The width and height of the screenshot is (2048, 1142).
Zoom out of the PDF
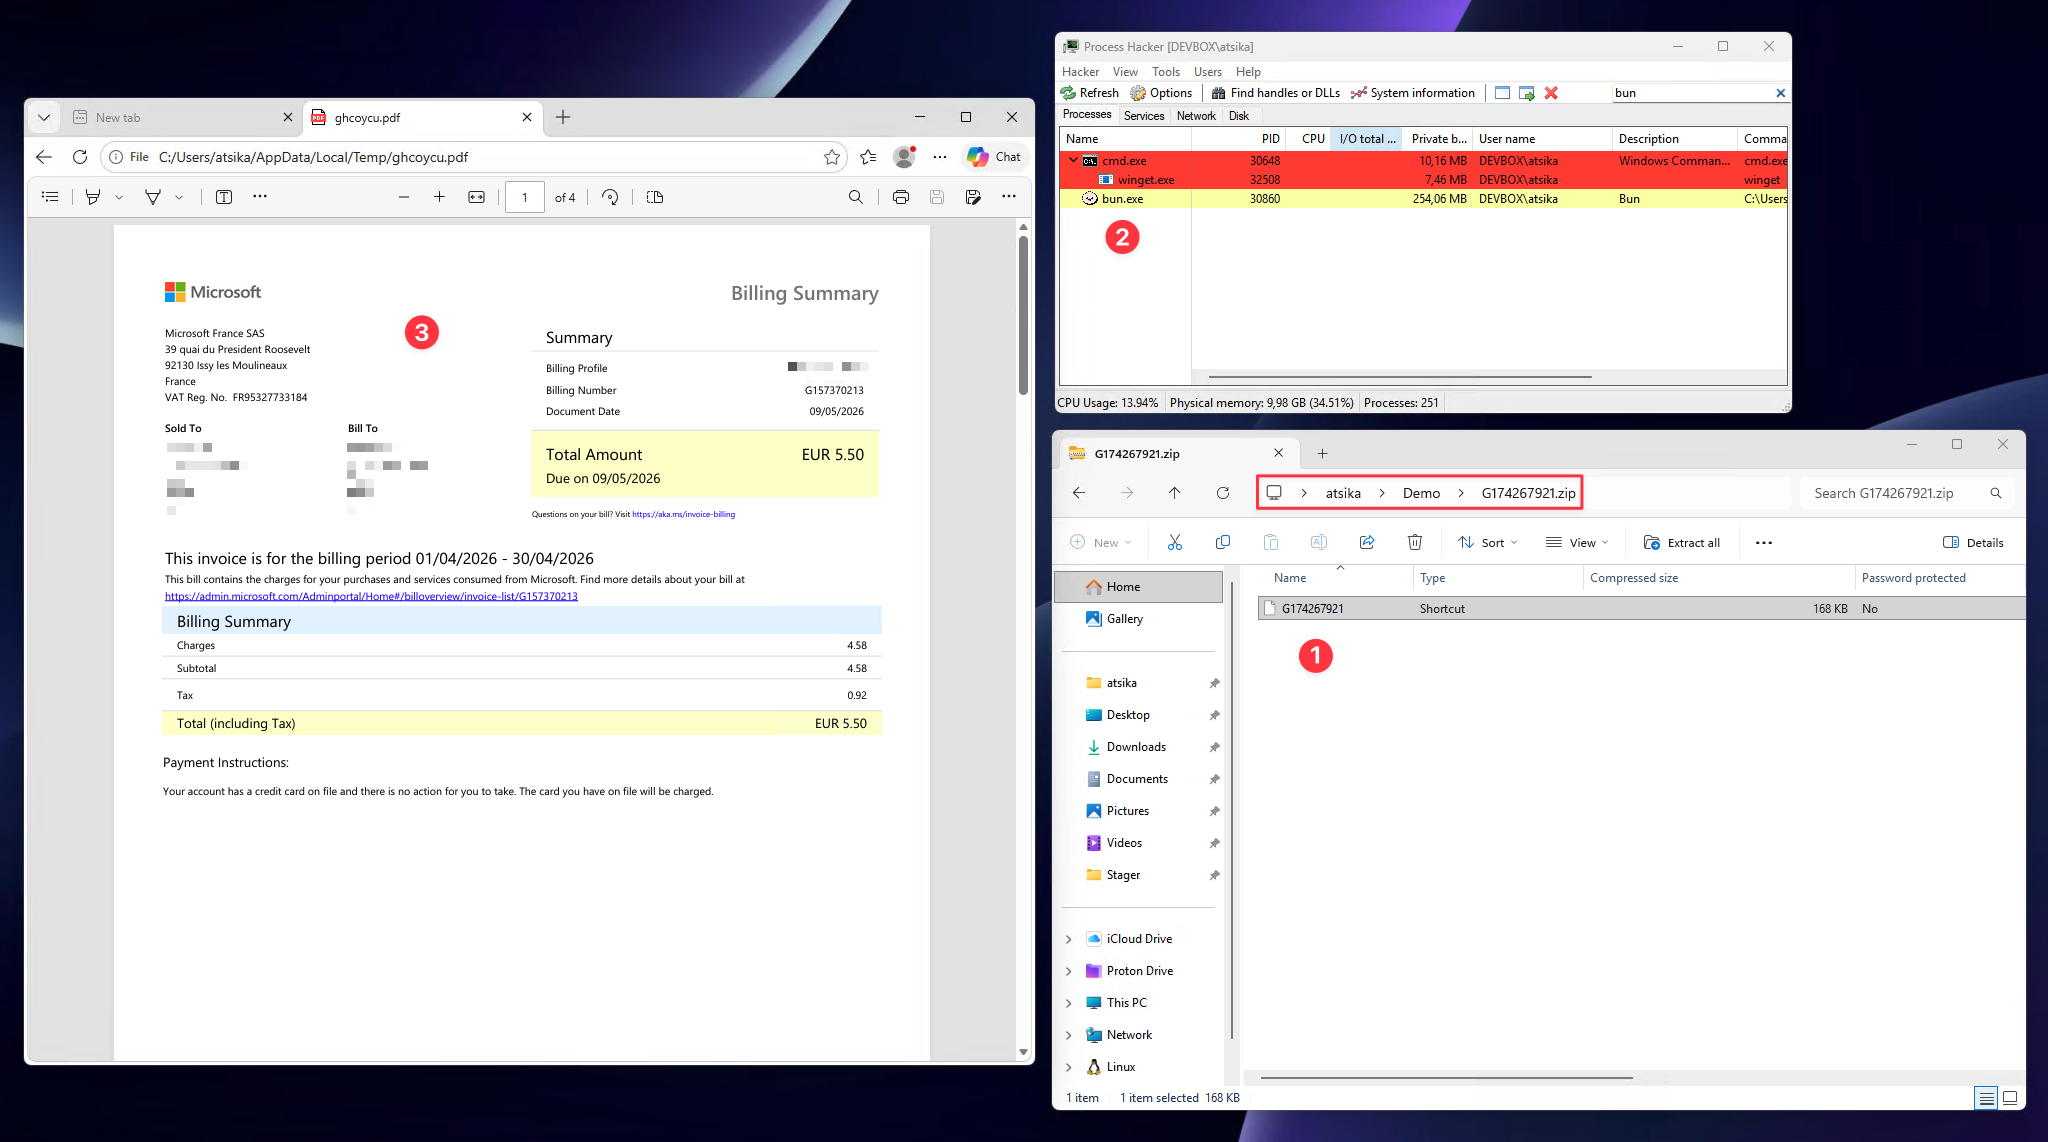[x=404, y=197]
